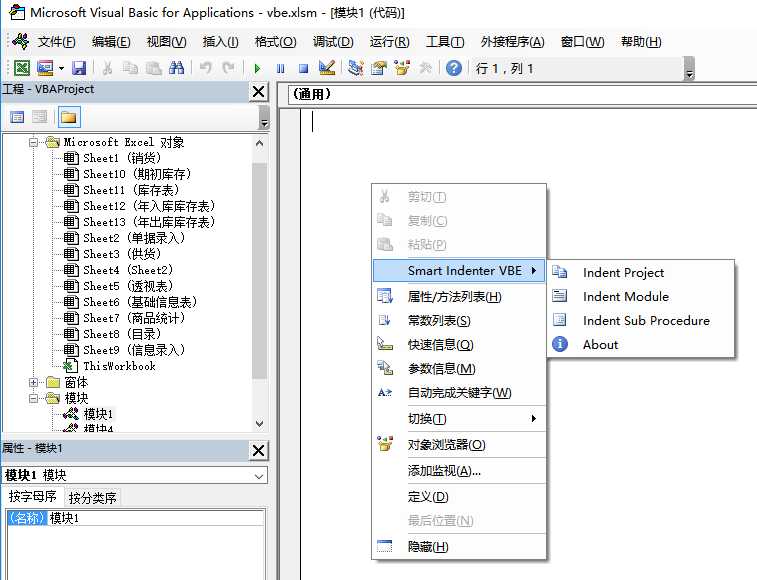Open the Edit menu (编辑)
The image size is (757, 580).
coord(111,42)
